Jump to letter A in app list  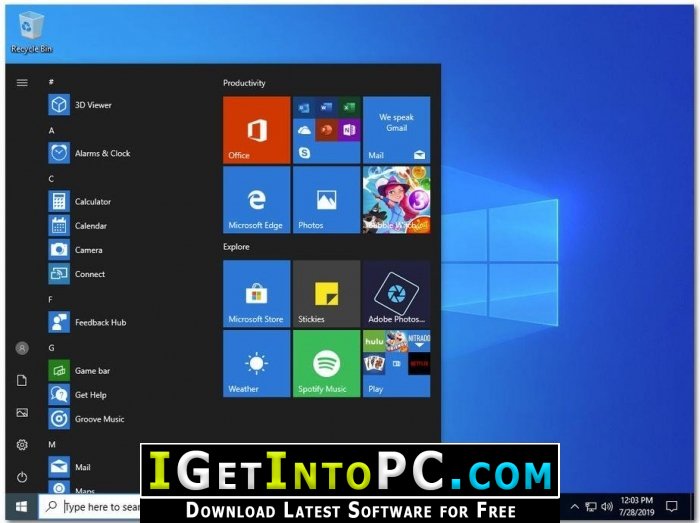pyautogui.click(x=51, y=130)
